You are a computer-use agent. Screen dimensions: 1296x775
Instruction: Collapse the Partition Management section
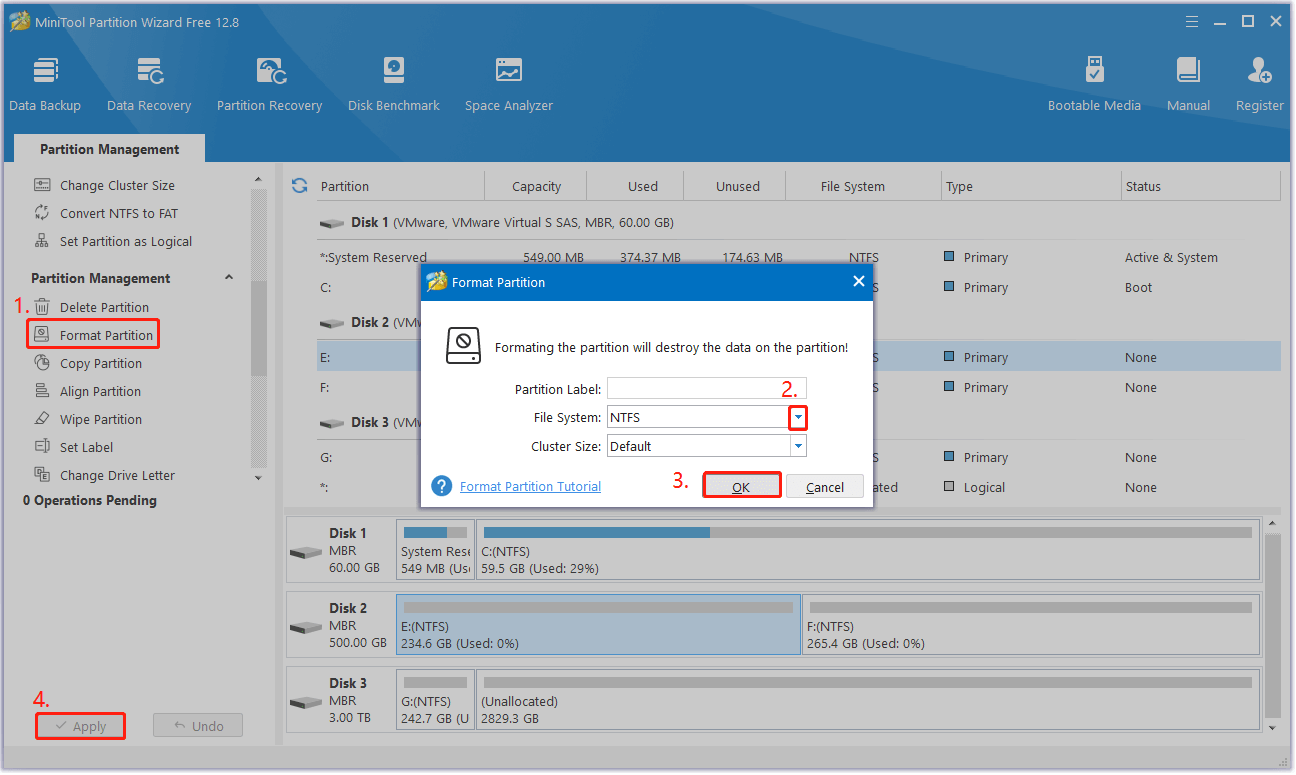(228, 277)
